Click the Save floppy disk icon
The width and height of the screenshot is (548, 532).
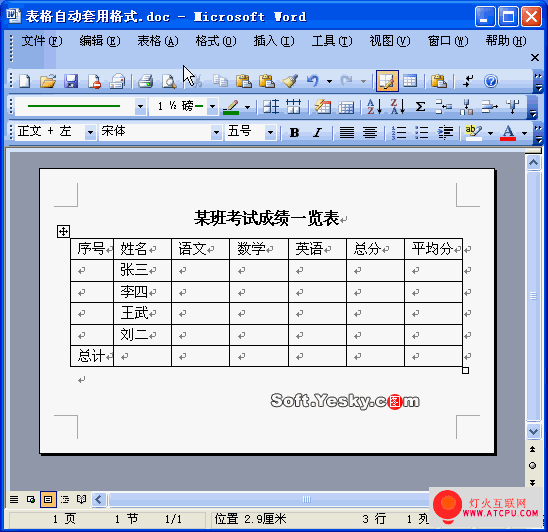71,81
